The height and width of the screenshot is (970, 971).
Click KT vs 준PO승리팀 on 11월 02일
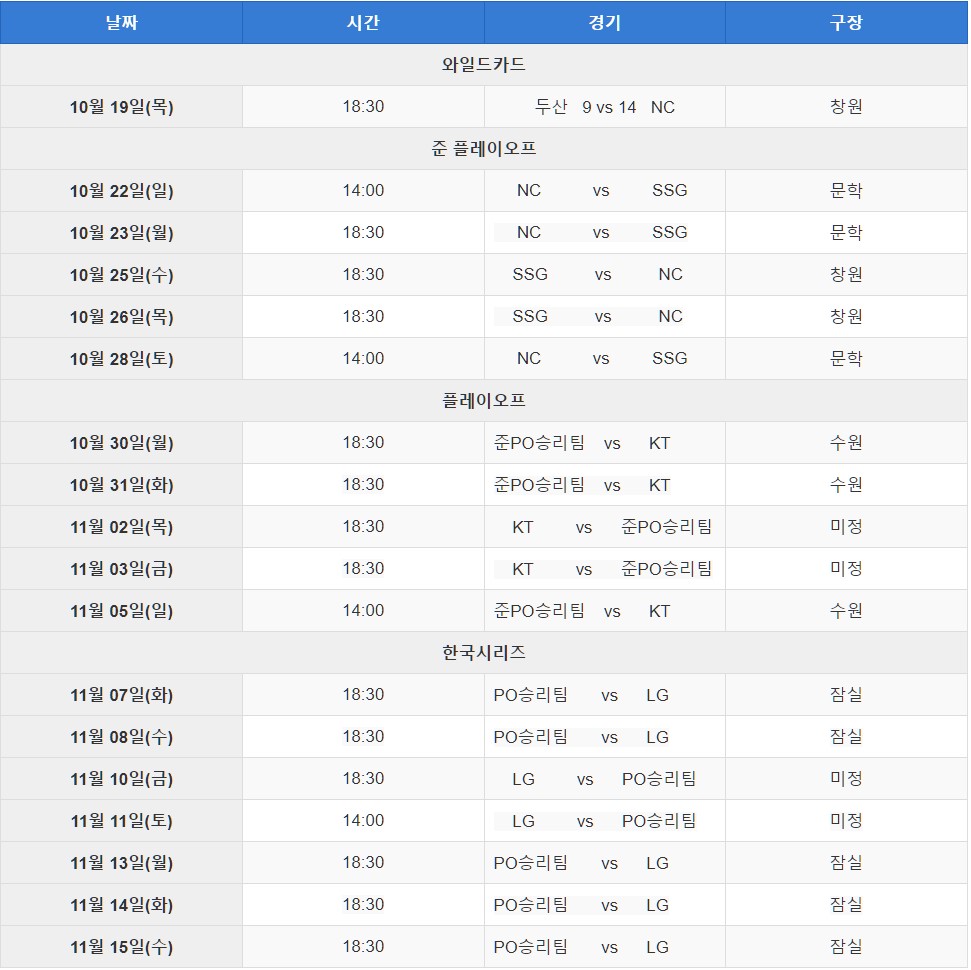(x=612, y=527)
